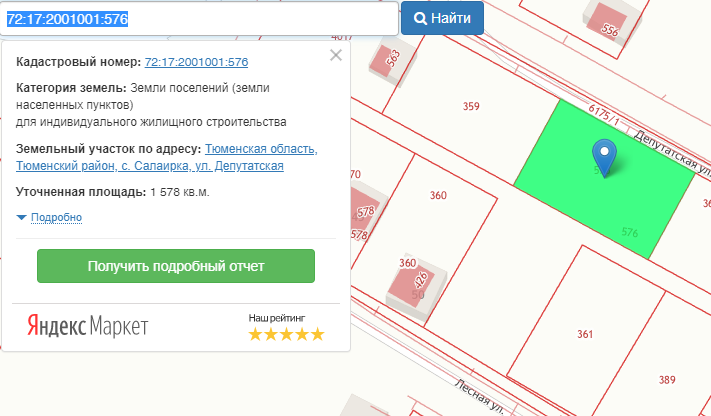This screenshot has width=711, height=416.
Task: Click parcel 361 on the map
Action: (585, 334)
